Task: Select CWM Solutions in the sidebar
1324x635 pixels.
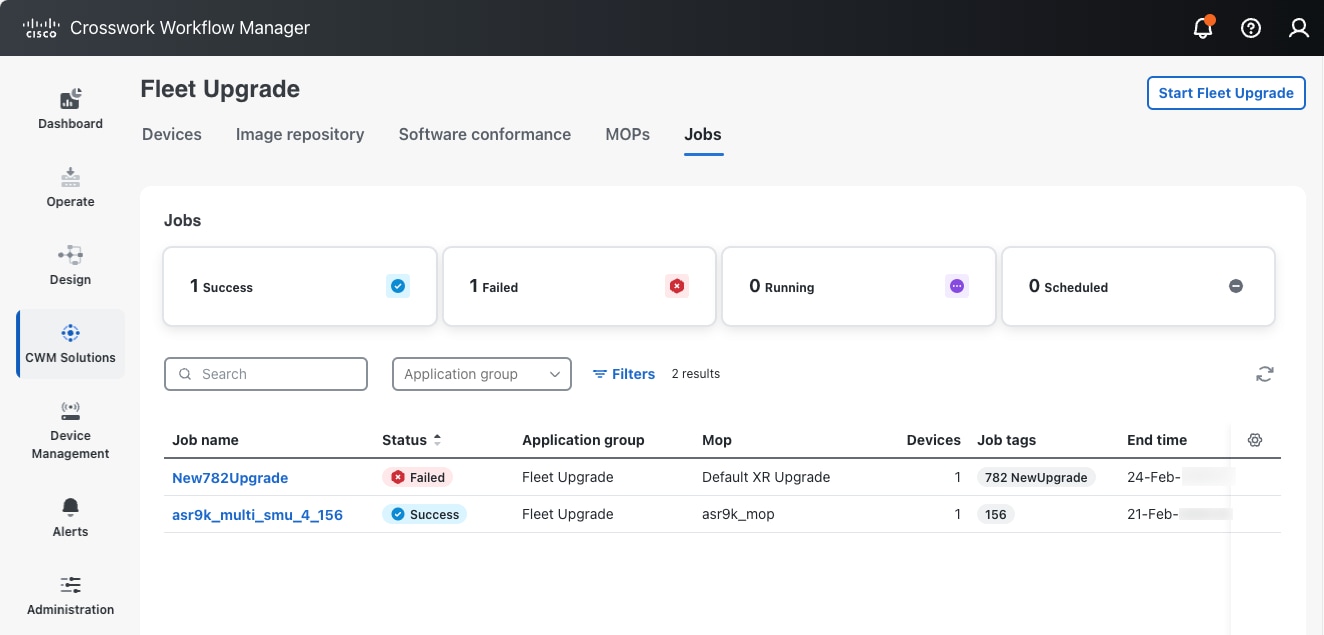Action: pyautogui.click(x=70, y=344)
